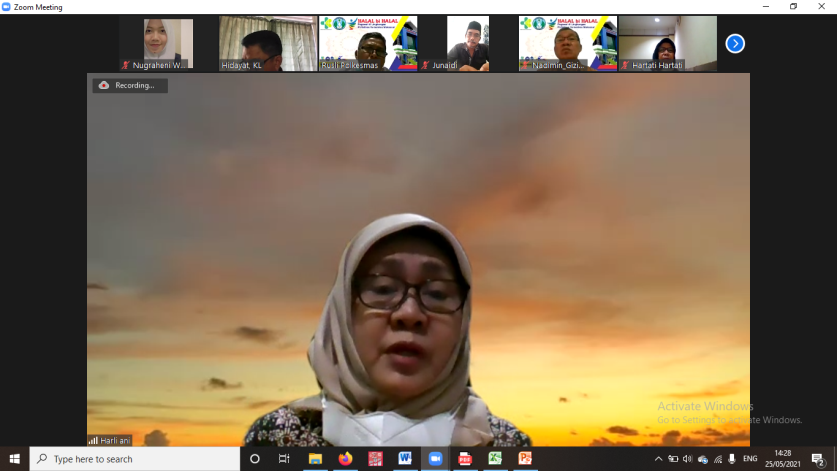Open the Windows Start menu
Viewport: 837px width, 471px height.
pos(14,459)
